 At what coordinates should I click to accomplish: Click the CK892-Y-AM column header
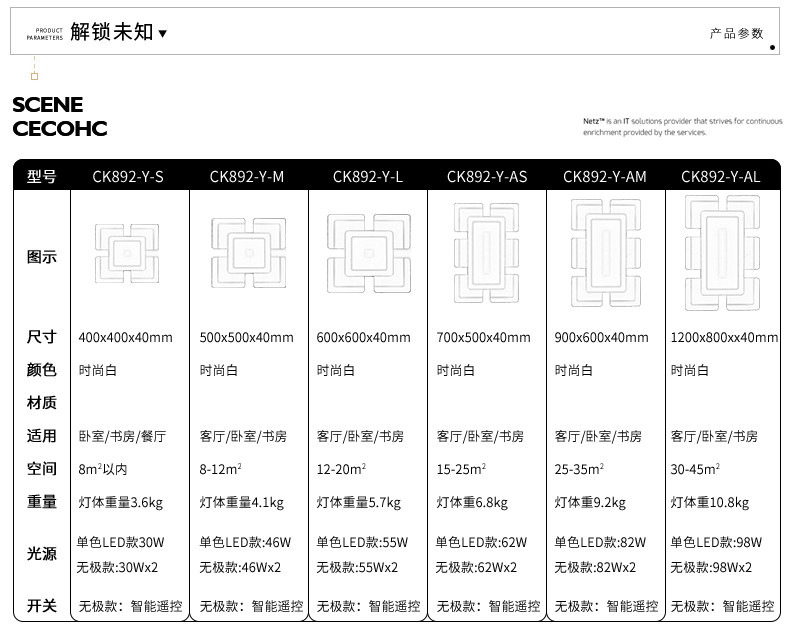click(605, 177)
